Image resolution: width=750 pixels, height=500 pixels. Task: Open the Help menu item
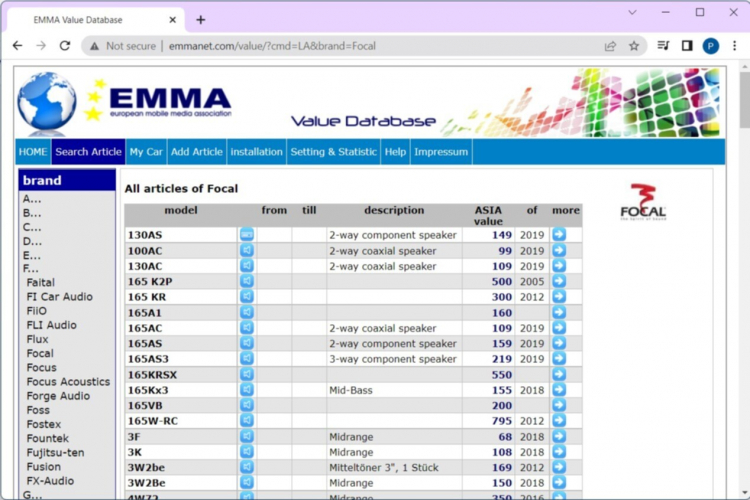coord(395,152)
